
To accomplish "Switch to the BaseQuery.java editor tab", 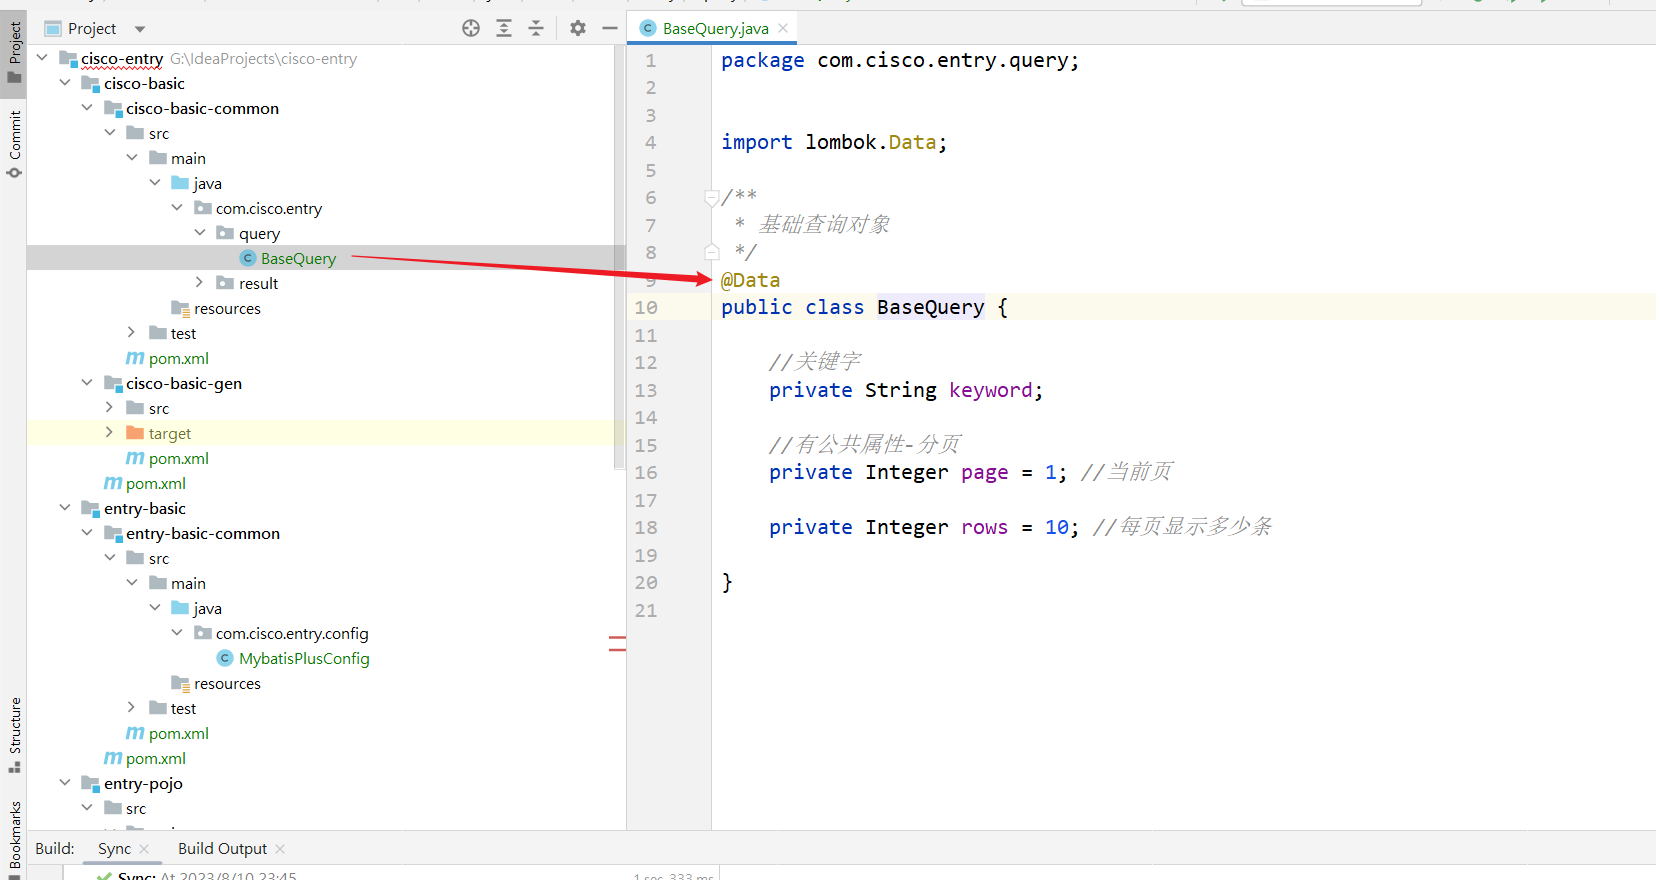I will click(715, 28).
